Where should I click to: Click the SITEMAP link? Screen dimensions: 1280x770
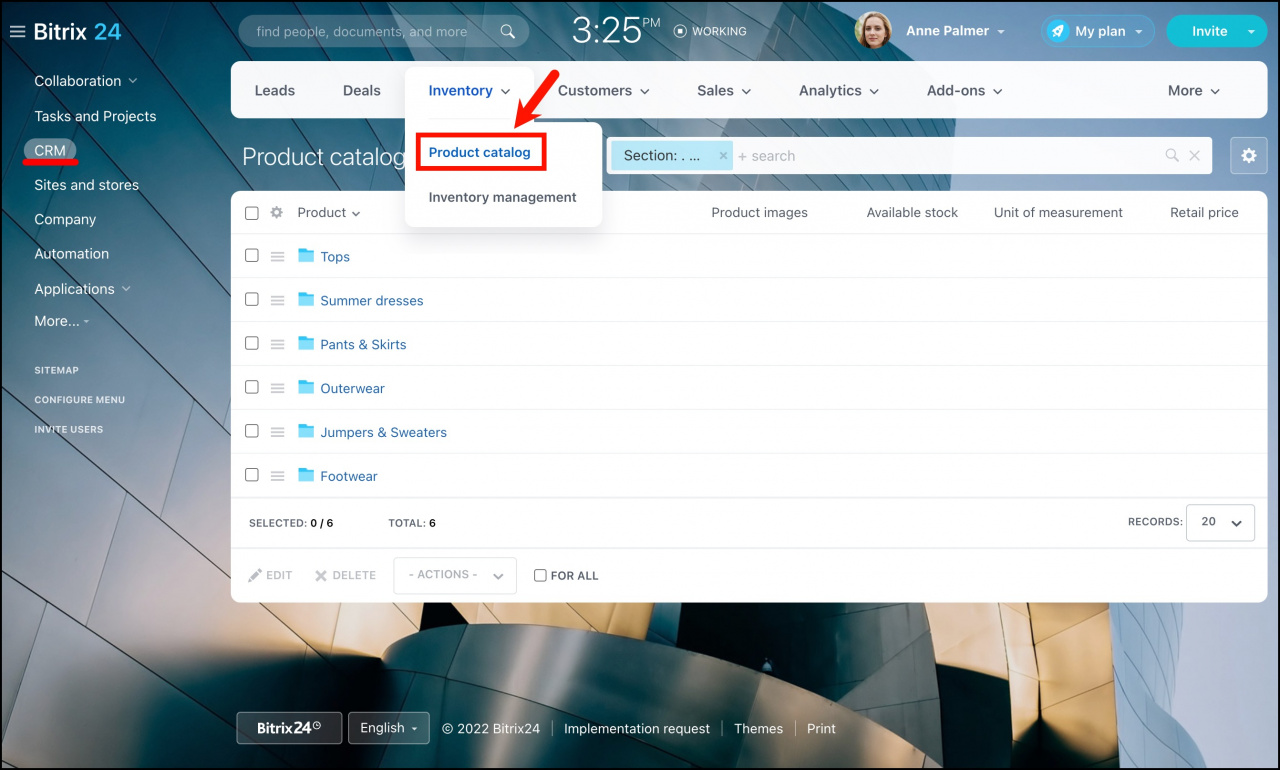(x=56, y=371)
